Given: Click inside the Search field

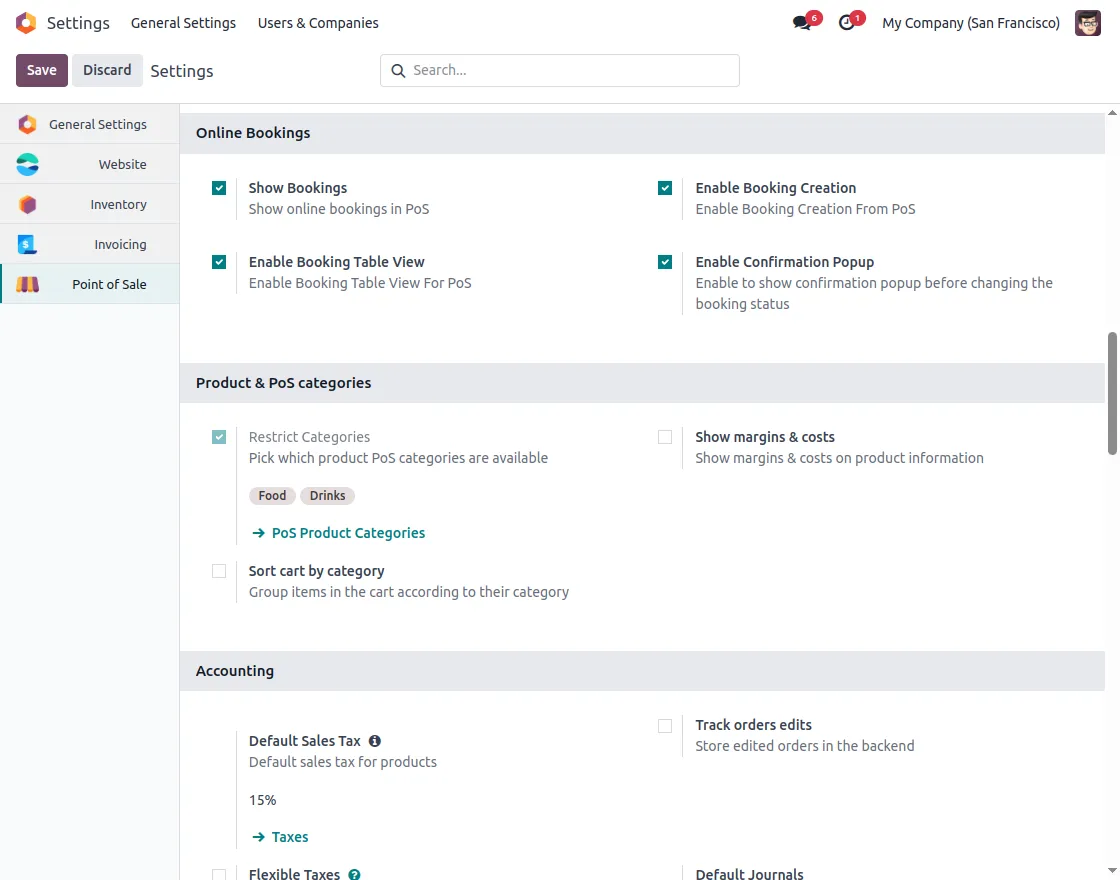Looking at the screenshot, I should click(x=559, y=70).
